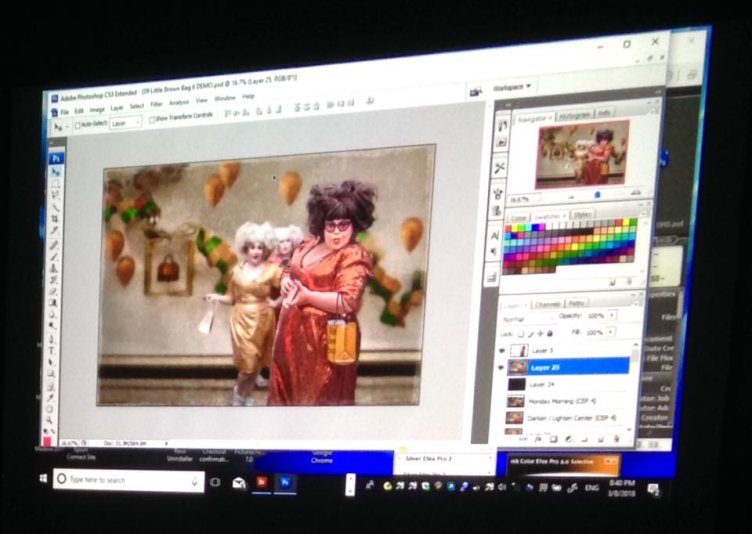
Task: Open the Auto-Select Layer dropdown
Action: pyautogui.click(x=125, y=123)
